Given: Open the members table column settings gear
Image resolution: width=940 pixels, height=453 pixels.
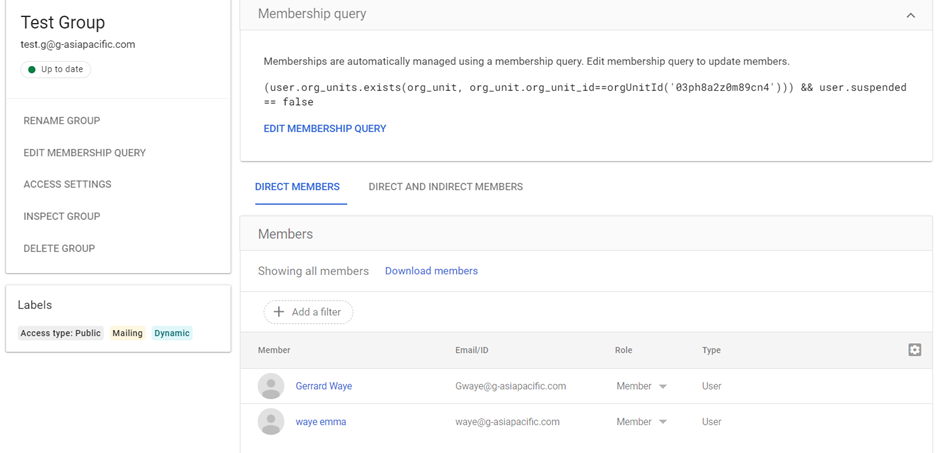Looking at the screenshot, I should pos(914,350).
